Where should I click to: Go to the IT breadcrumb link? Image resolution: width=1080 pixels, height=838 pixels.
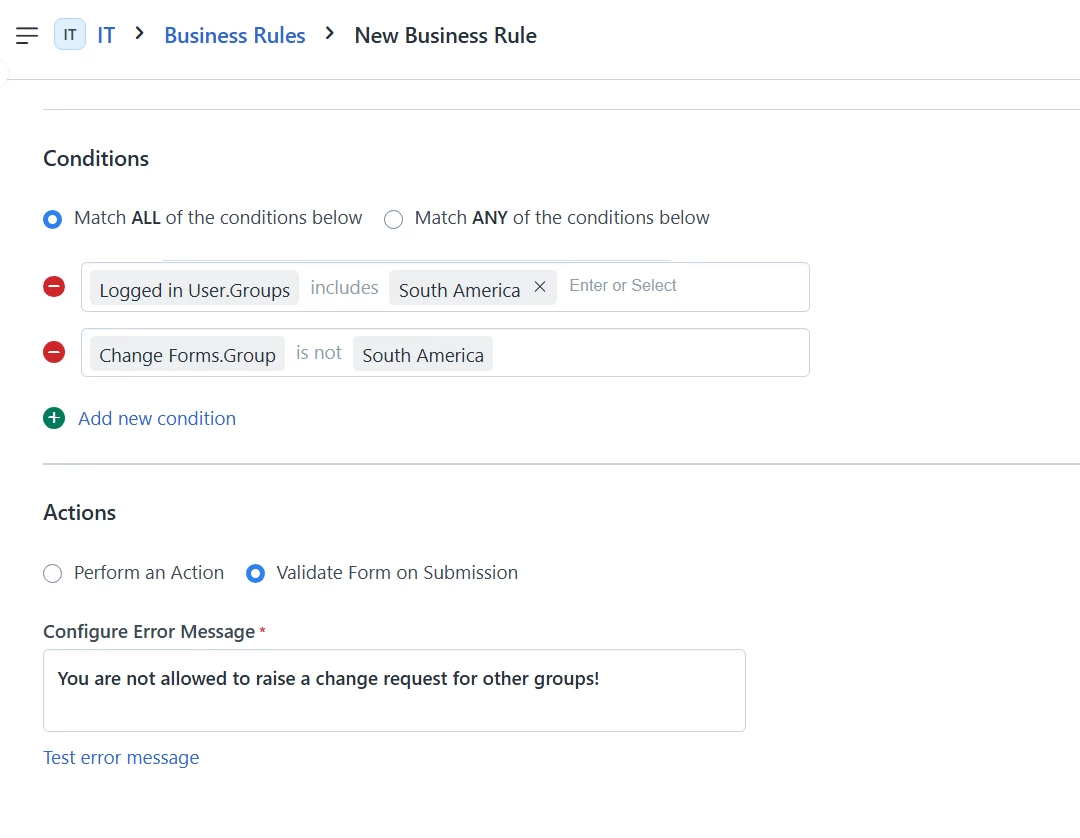pos(106,36)
